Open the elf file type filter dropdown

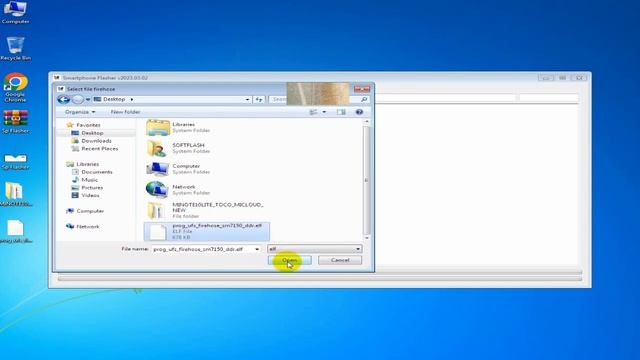pos(314,249)
